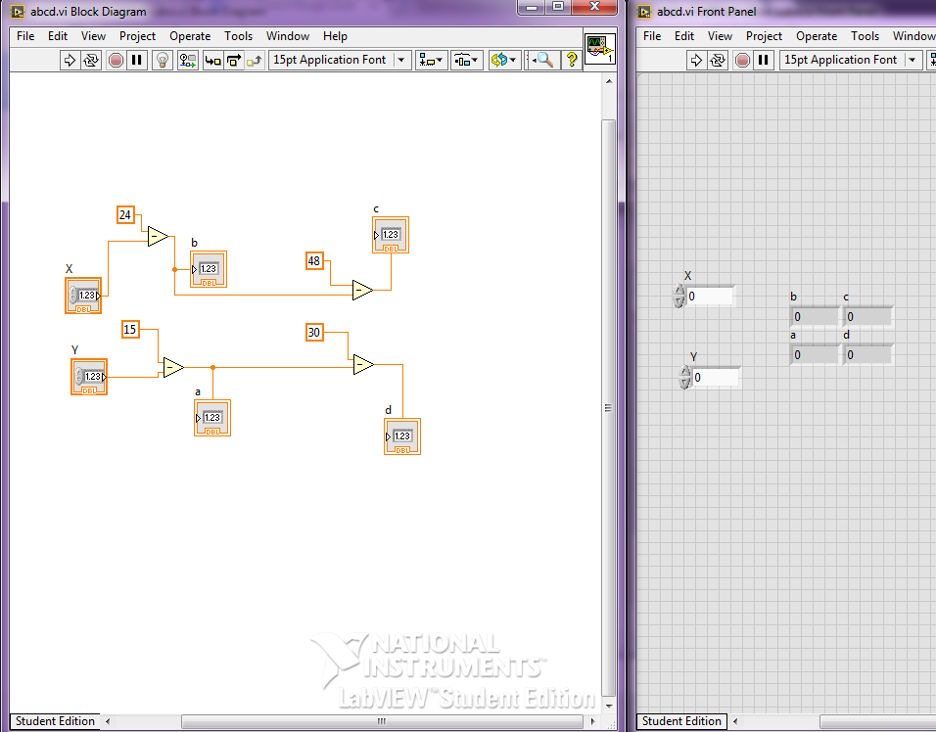Open Operate menu in Block Diagram window

click(190, 36)
